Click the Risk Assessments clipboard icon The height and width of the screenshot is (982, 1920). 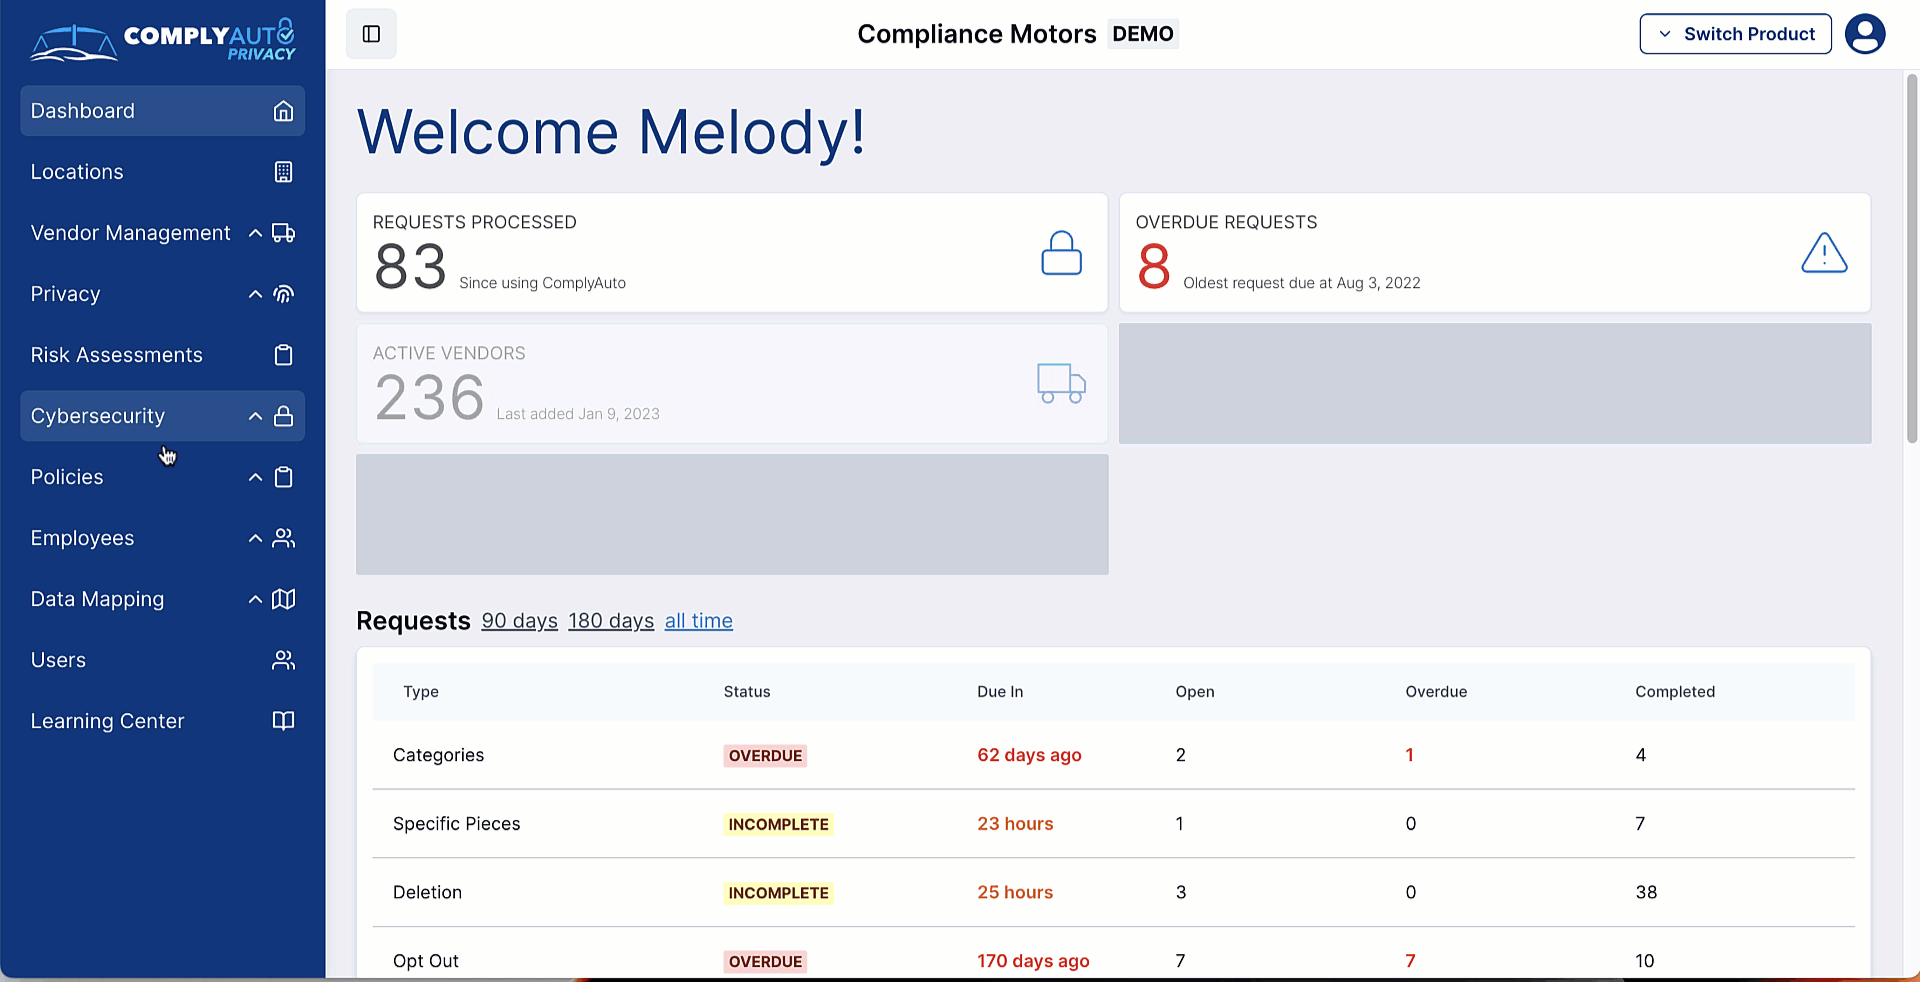[x=284, y=355]
